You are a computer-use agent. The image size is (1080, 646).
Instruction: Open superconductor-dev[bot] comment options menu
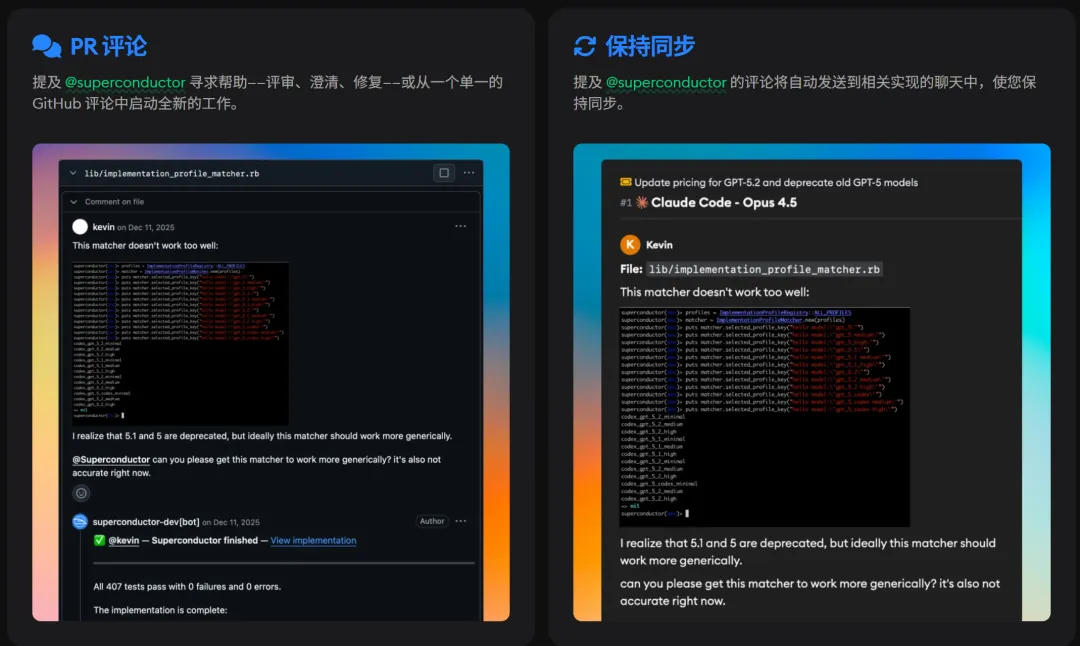(x=460, y=521)
